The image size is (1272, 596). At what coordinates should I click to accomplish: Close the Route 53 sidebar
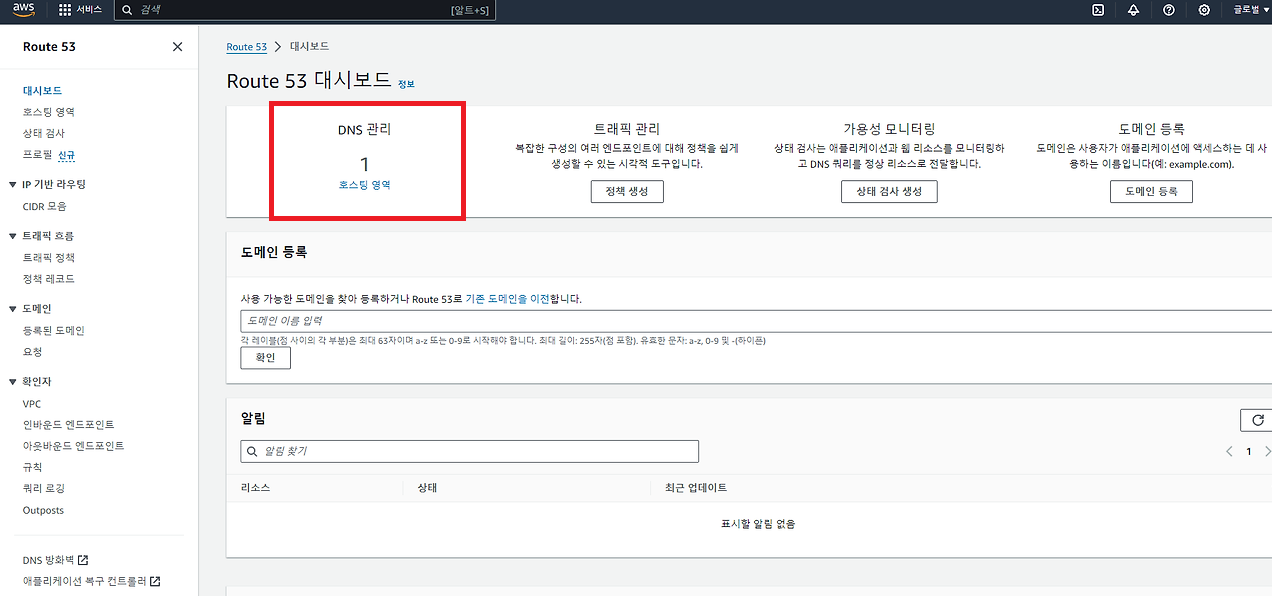[177, 47]
